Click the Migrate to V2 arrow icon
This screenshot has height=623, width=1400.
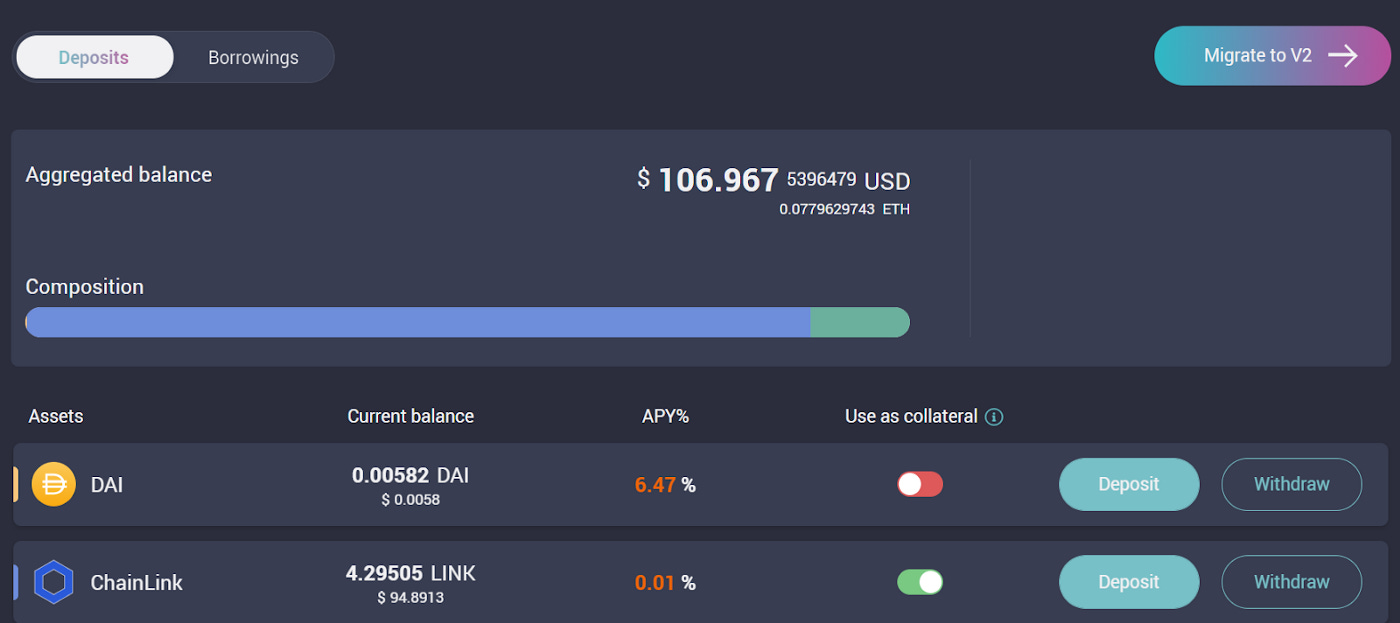pos(1342,55)
